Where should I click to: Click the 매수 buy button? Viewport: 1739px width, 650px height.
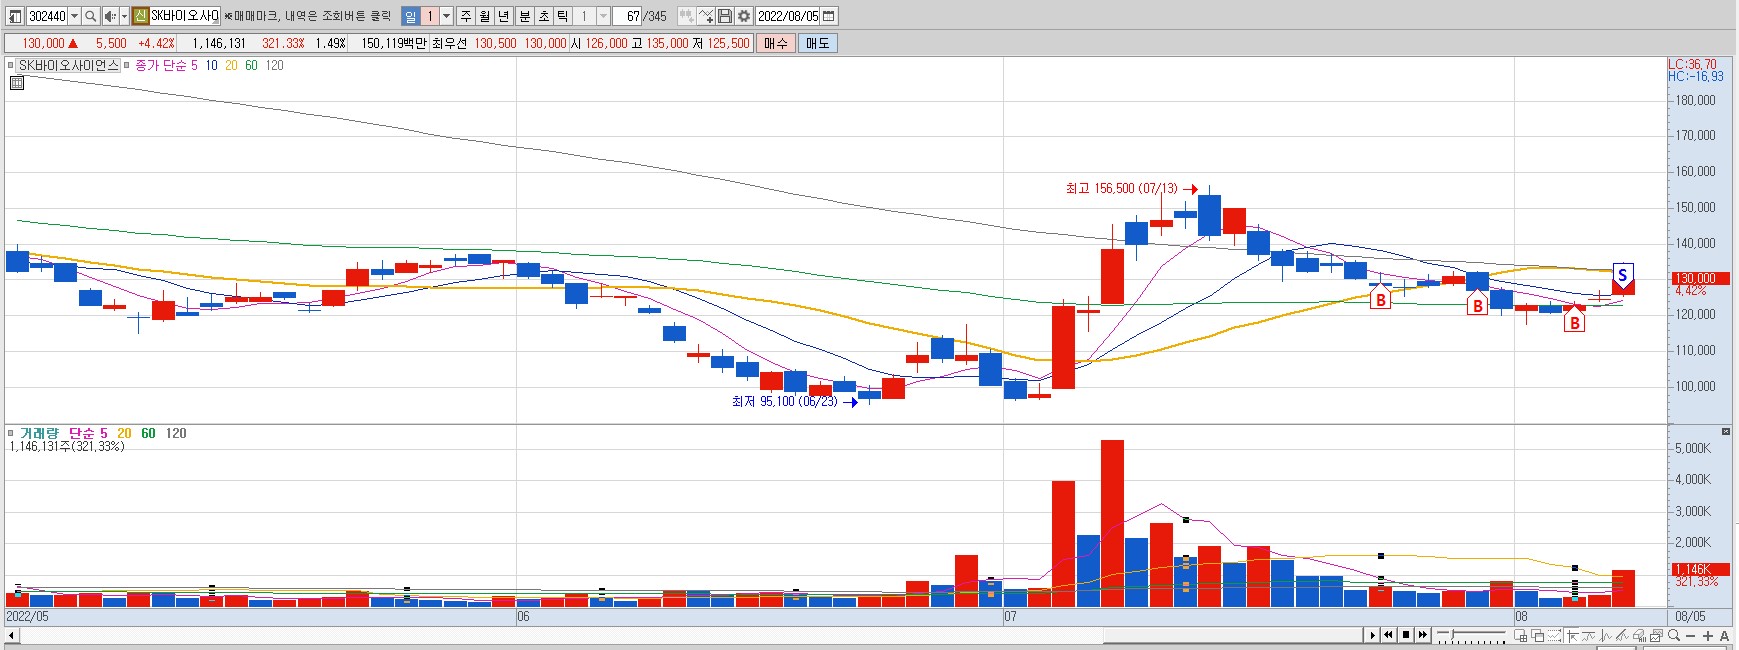[x=775, y=43]
